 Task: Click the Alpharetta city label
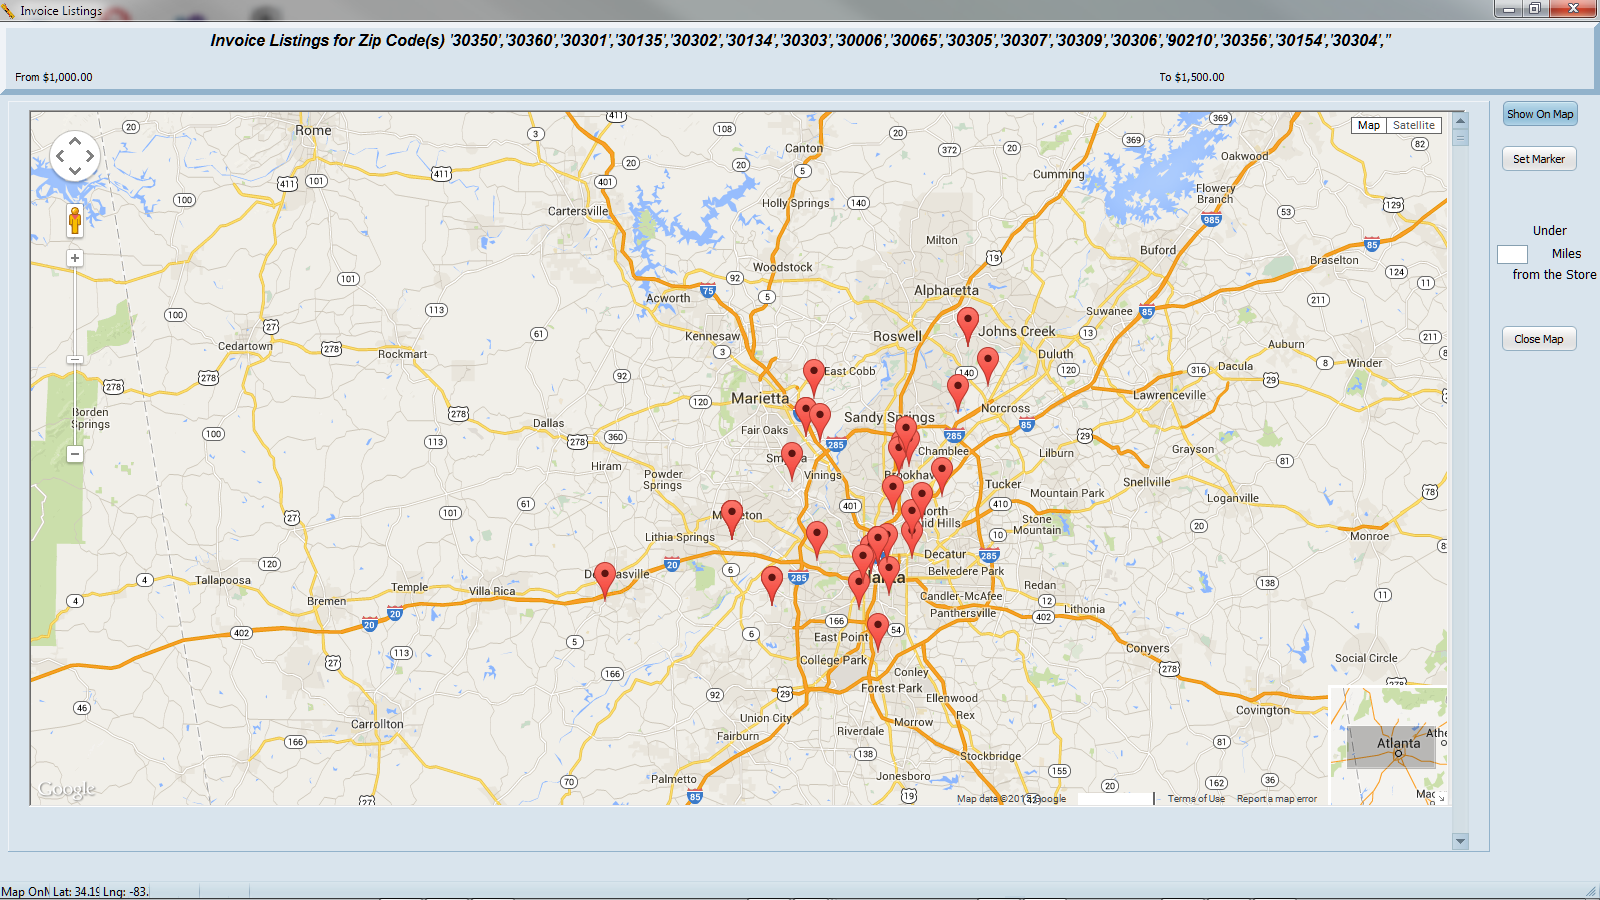click(946, 290)
